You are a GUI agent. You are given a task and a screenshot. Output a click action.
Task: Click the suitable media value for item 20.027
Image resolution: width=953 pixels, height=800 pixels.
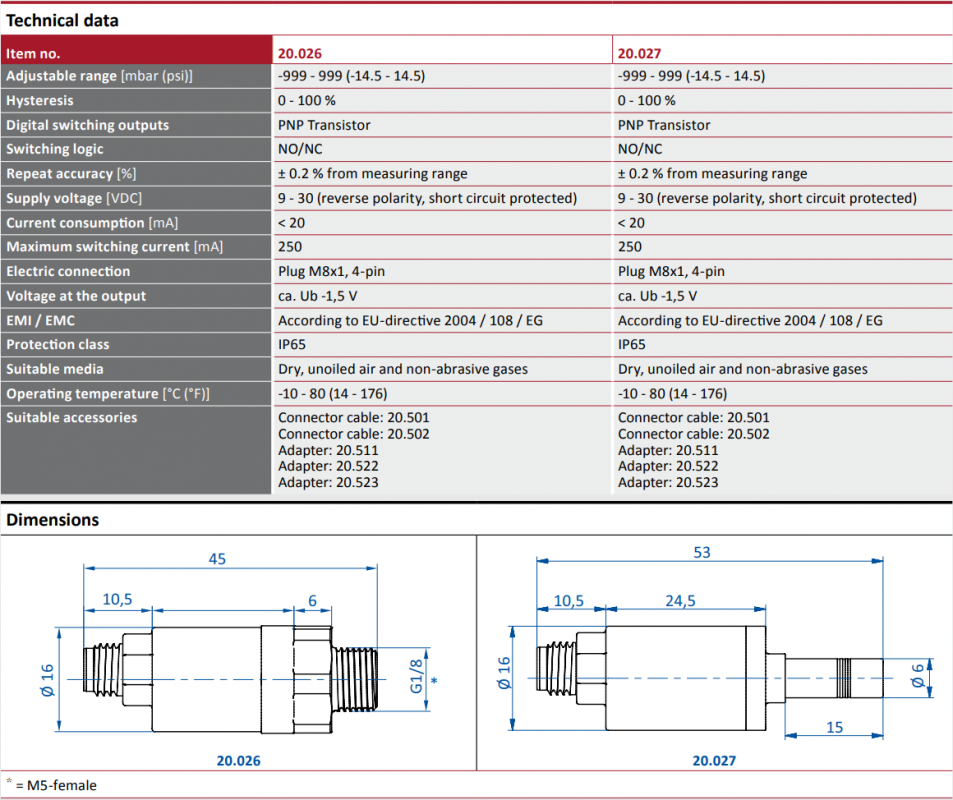click(x=743, y=369)
